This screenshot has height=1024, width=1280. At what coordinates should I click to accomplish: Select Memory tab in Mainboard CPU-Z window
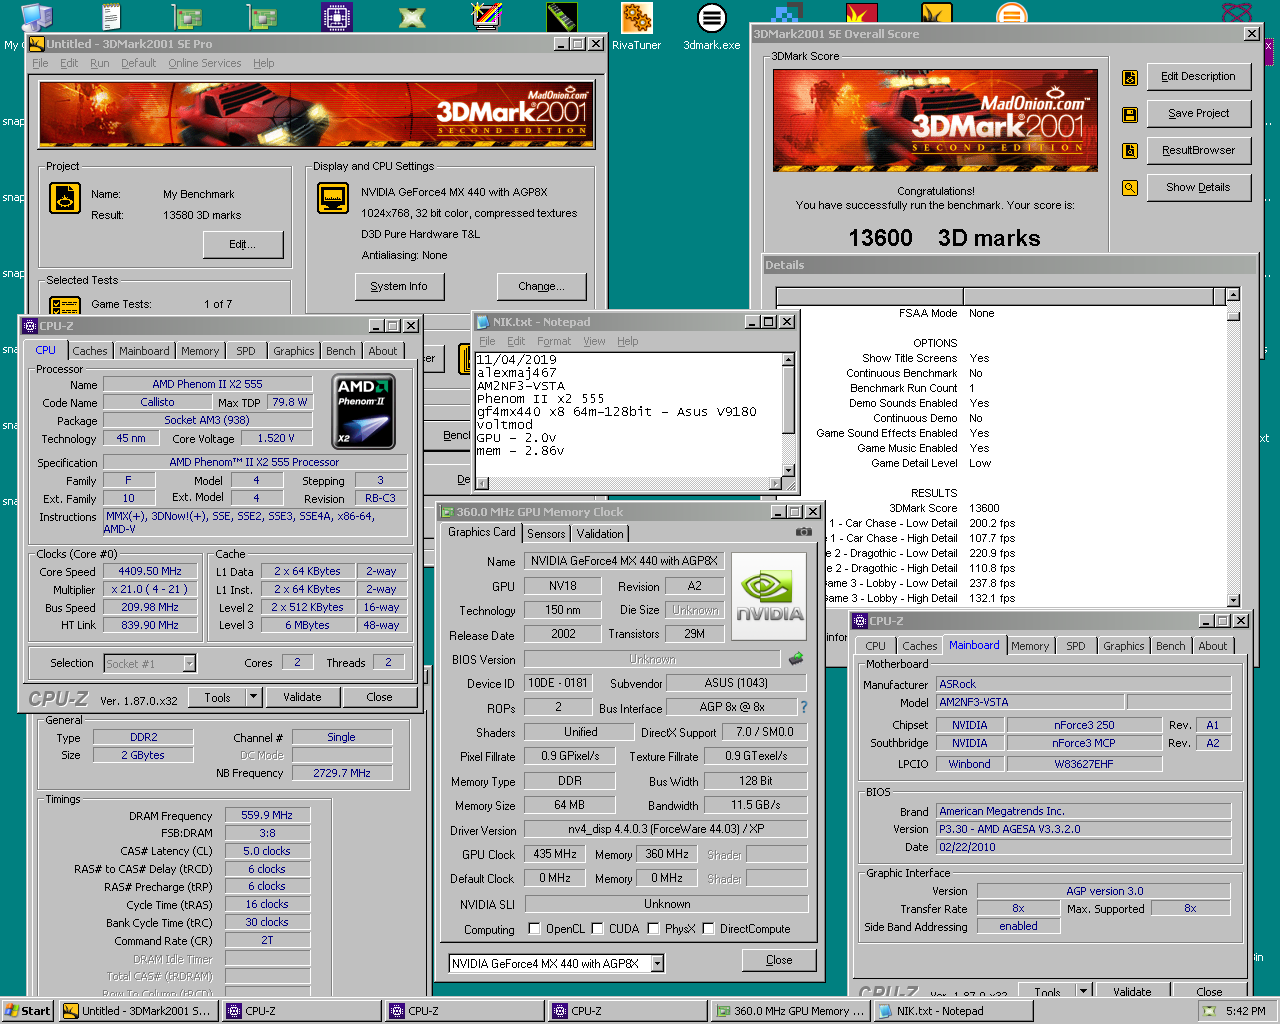(1030, 646)
